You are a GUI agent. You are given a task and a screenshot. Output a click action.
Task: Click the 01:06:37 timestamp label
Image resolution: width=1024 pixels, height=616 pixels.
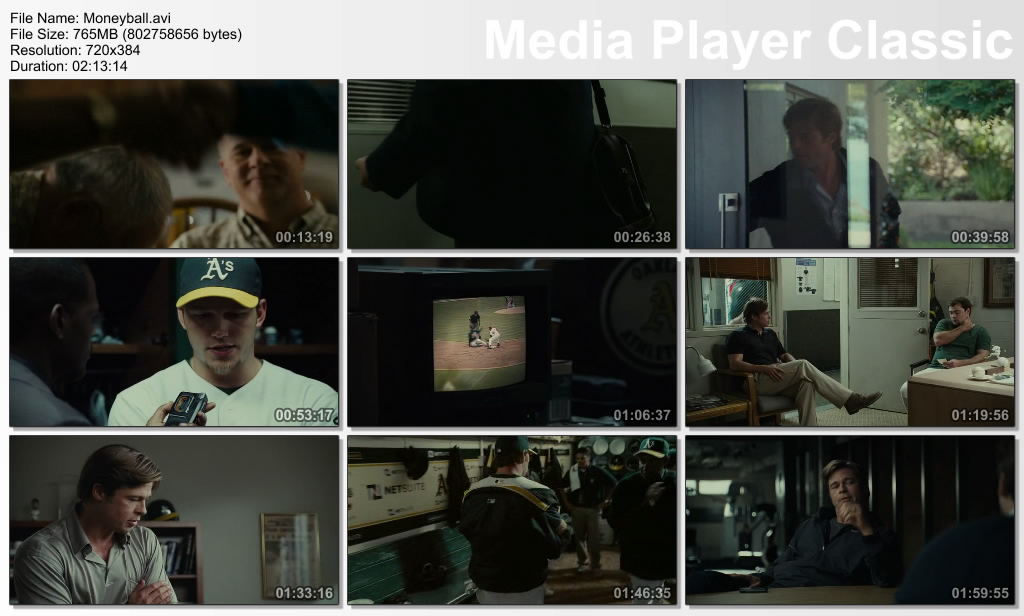pos(642,415)
